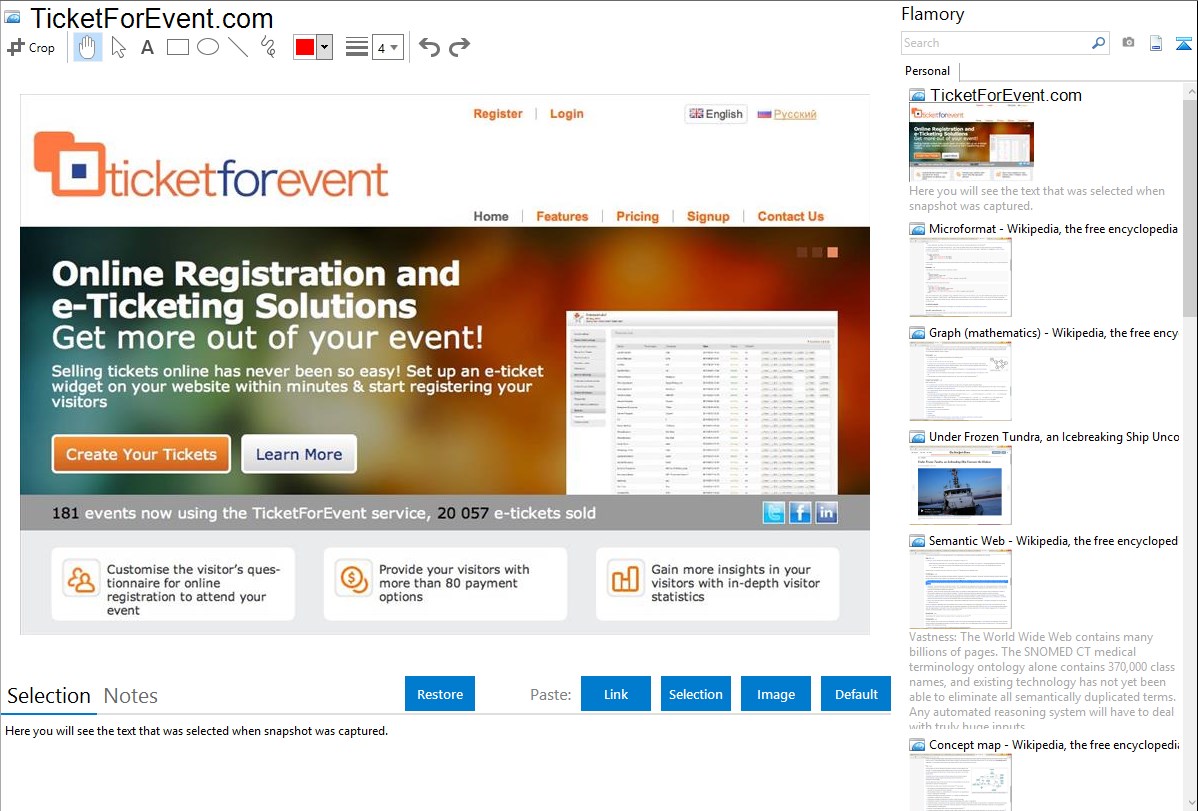Open the Microformat Wikipedia snapshot thumbnail

coord(960,277)
